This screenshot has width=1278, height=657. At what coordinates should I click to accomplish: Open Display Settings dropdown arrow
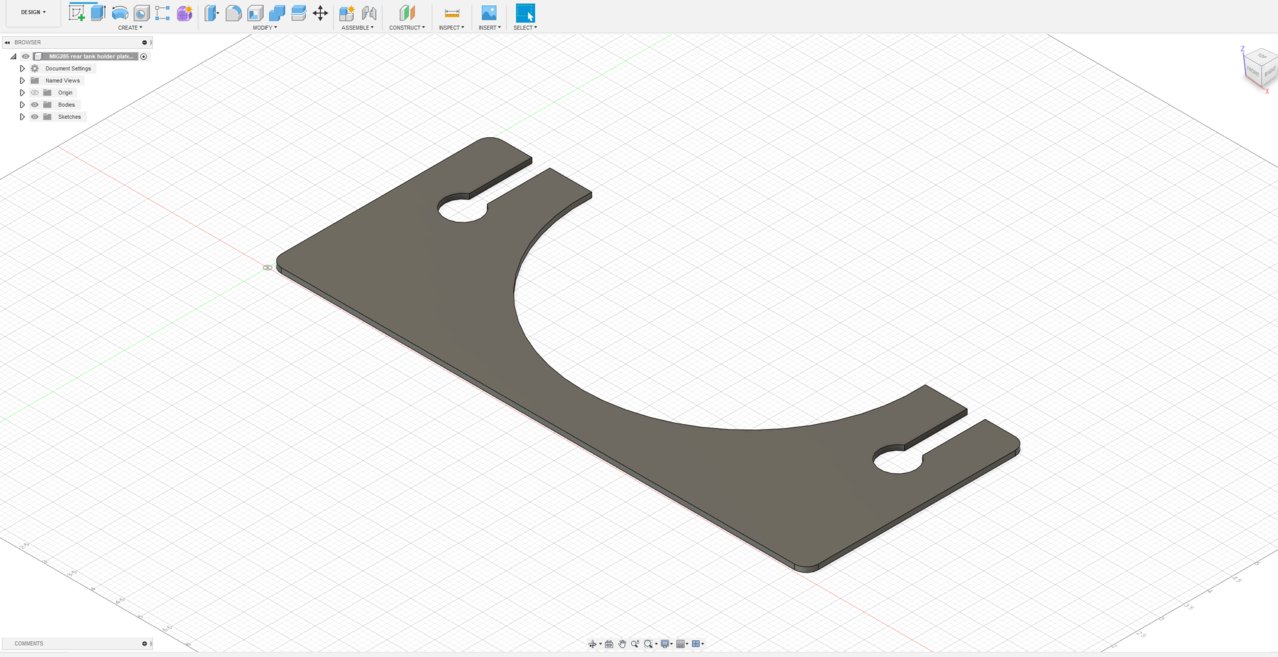point(671,644)
